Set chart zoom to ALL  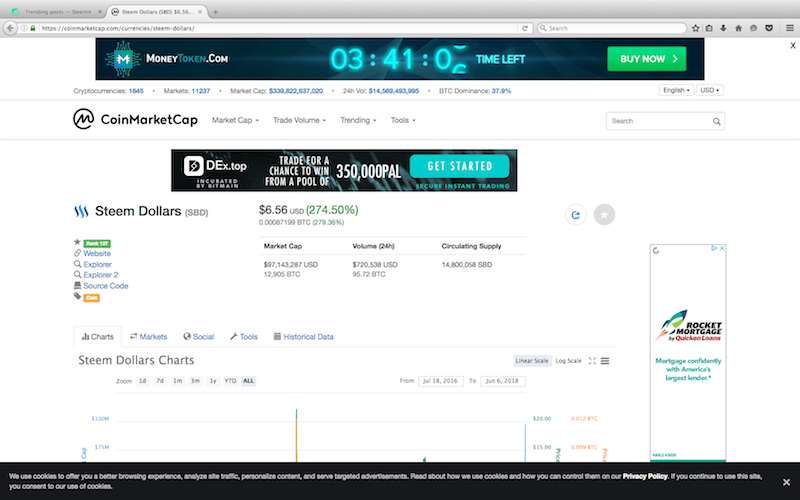pyautogui.click(x=248, y=381)
